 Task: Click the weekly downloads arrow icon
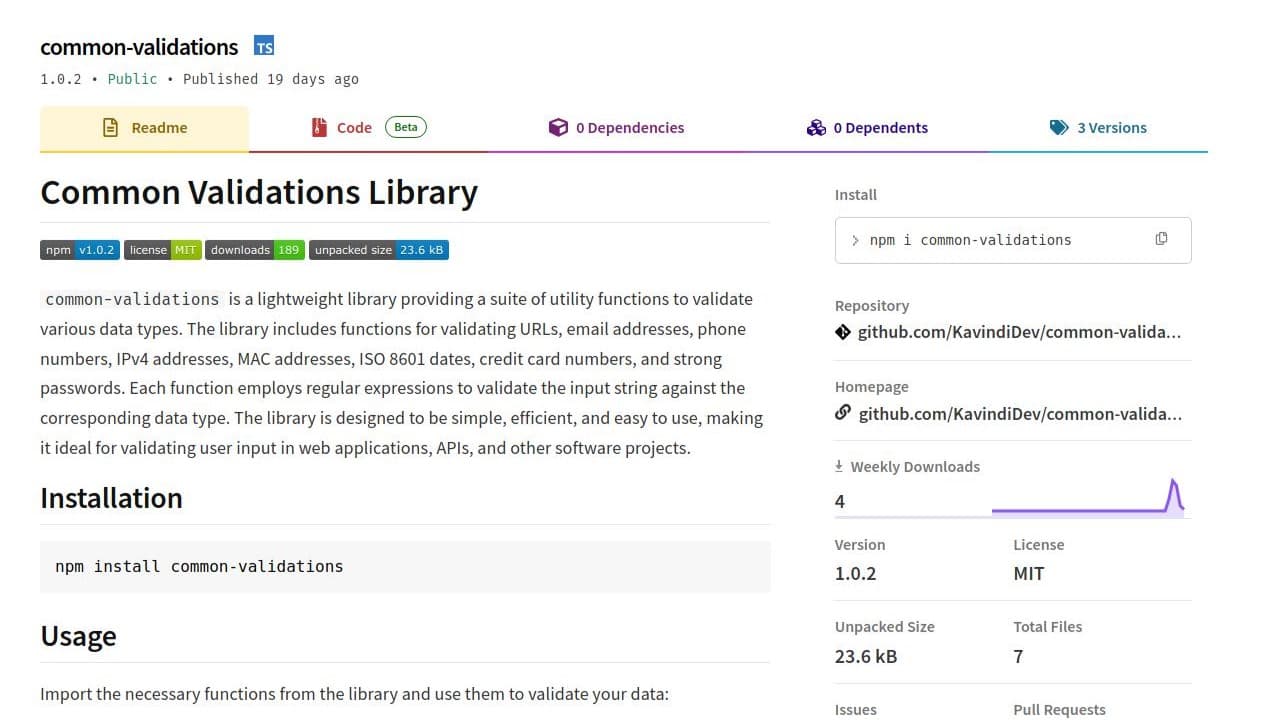click(839, 466)
